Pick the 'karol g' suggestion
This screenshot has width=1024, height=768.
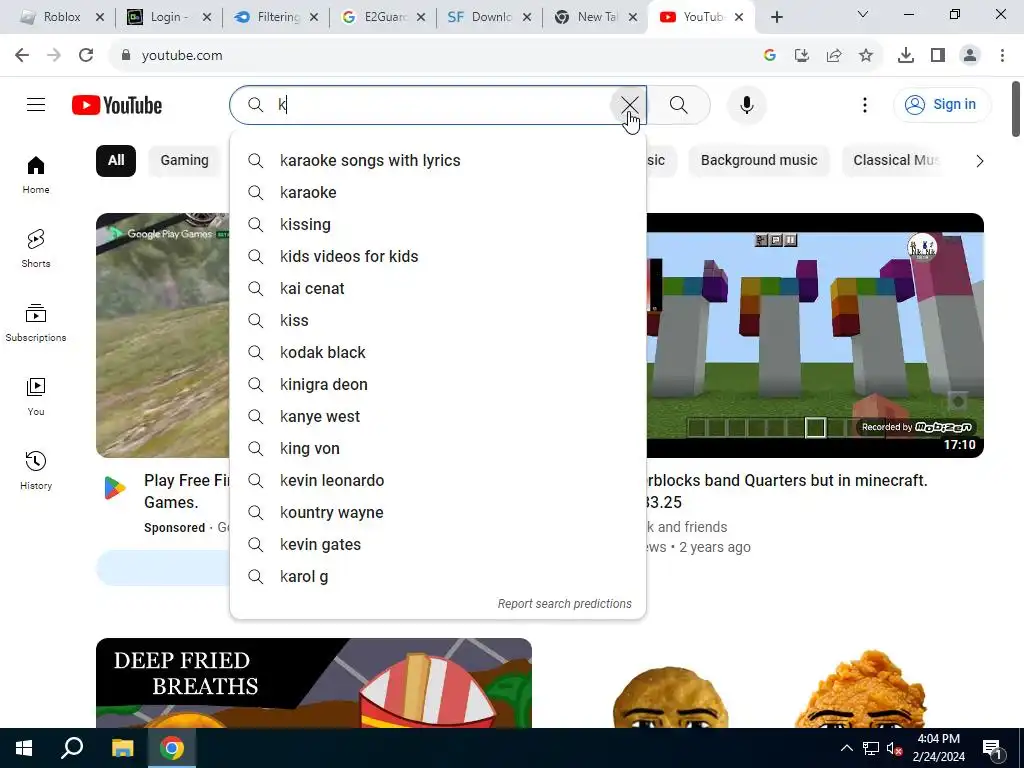coord(438,577)
